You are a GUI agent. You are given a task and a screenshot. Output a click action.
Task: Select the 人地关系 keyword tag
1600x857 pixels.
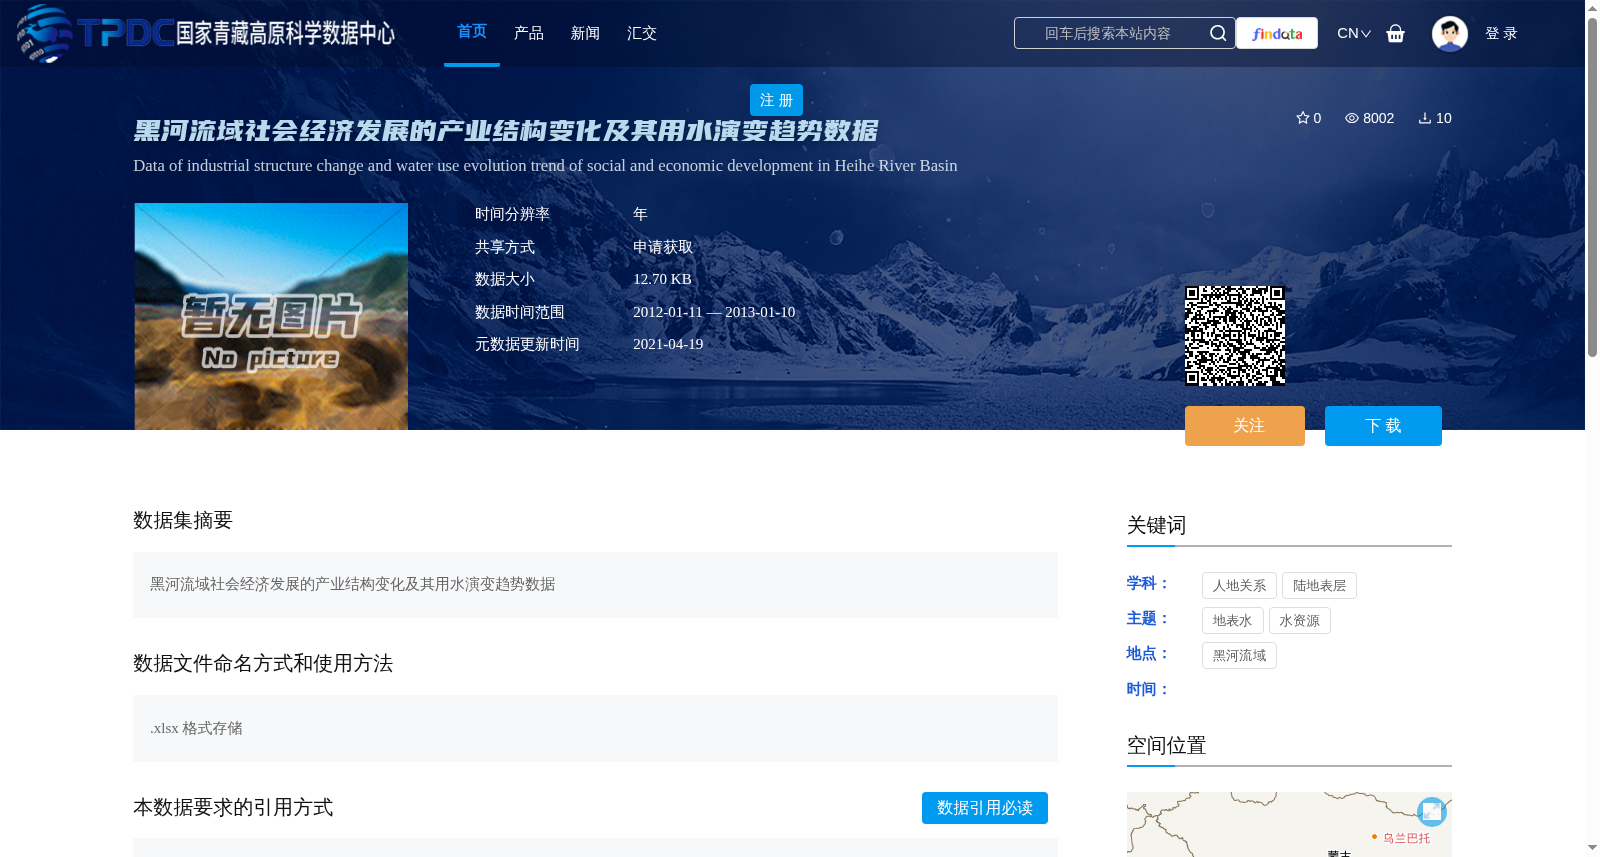1239,586
